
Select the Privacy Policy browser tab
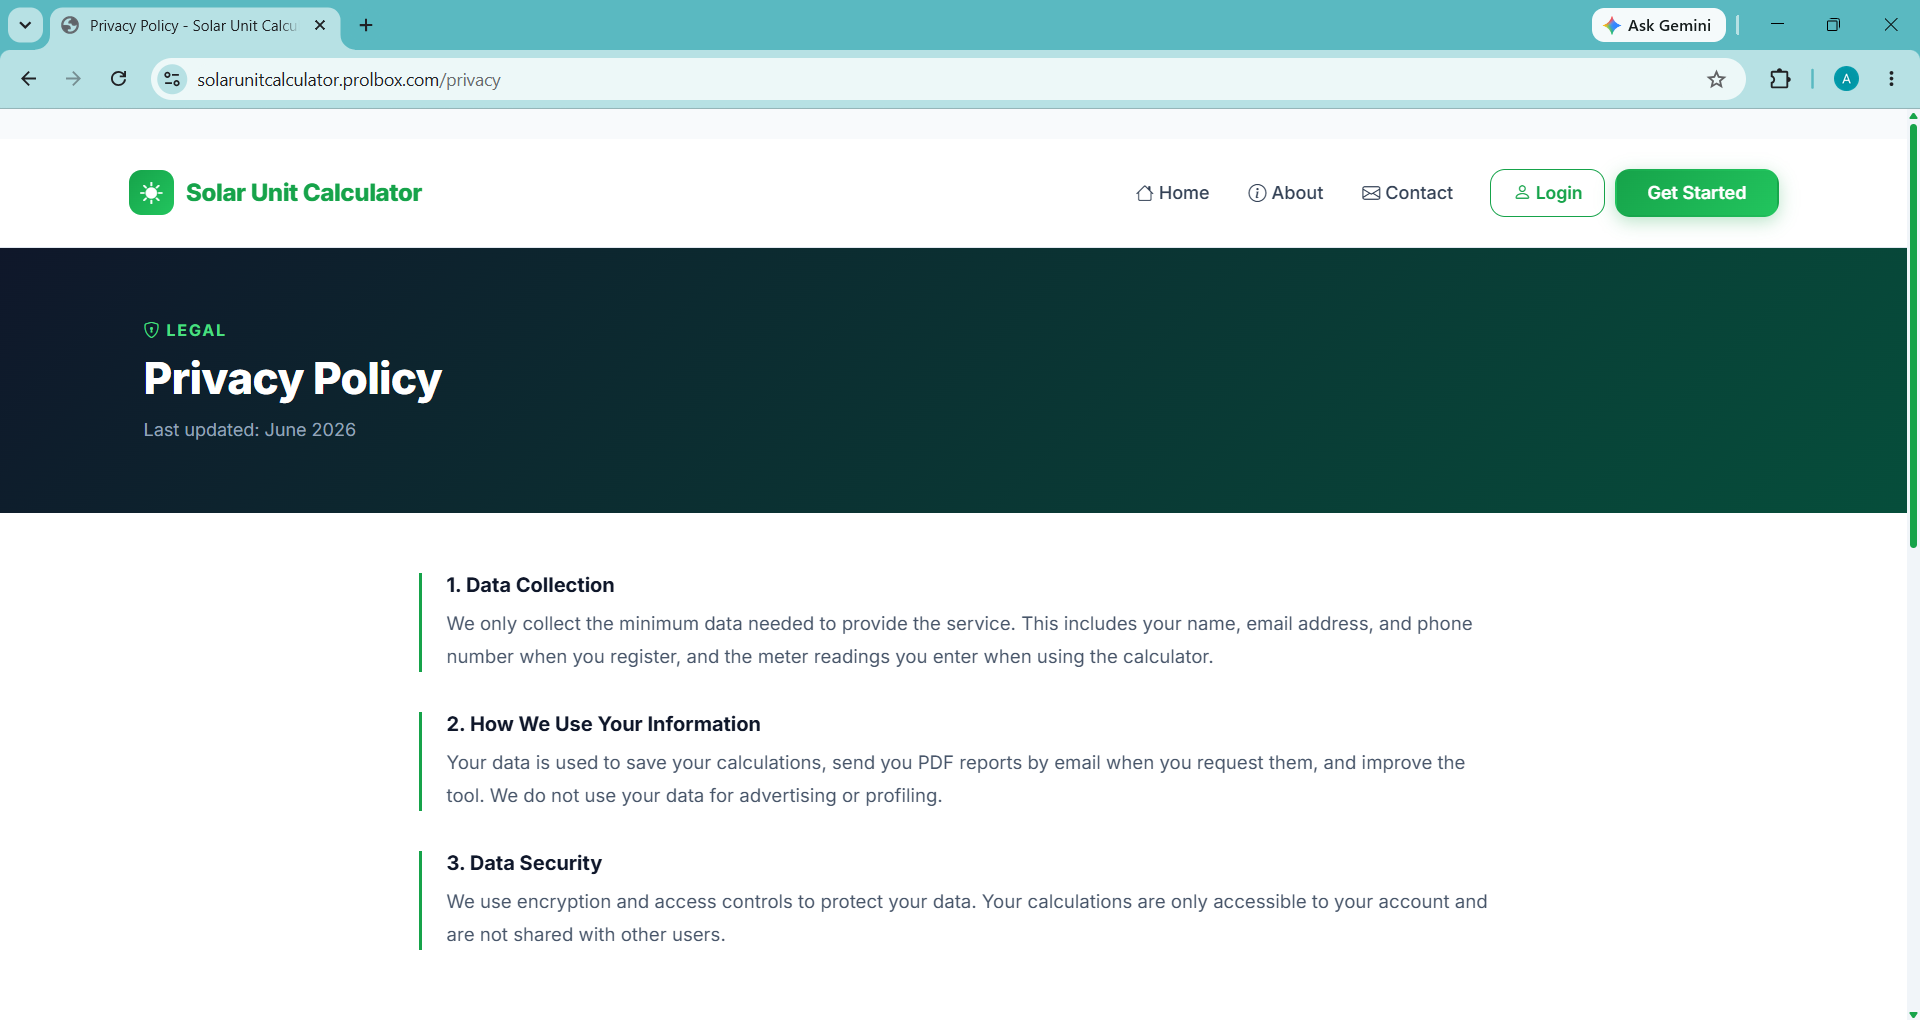click(x=194, y=26)
